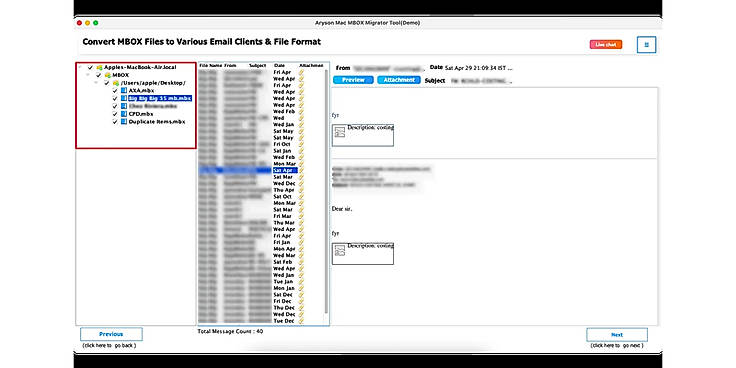Toggle checkbox for Big Big Big 55 mb.mbx
Image resolution: width=736 pixels, height=368 pixels.
click(115, 98)
